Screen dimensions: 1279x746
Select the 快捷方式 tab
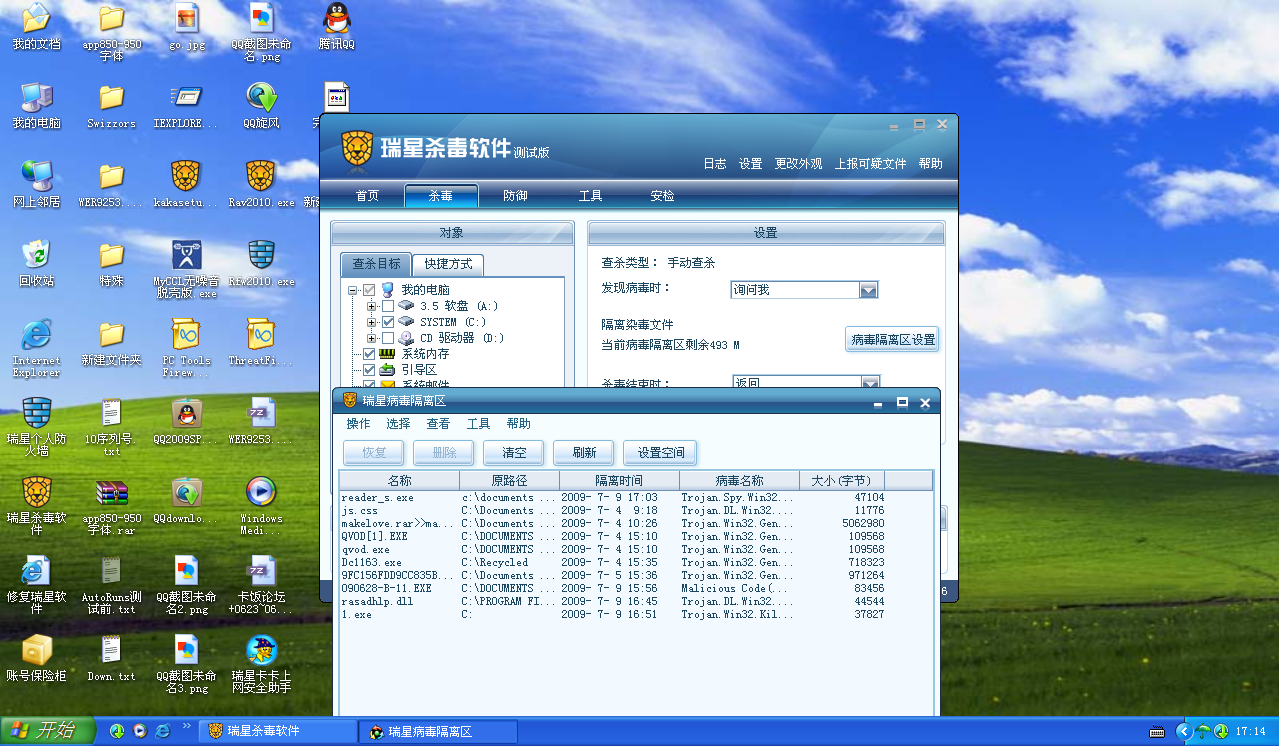(447, 264)
